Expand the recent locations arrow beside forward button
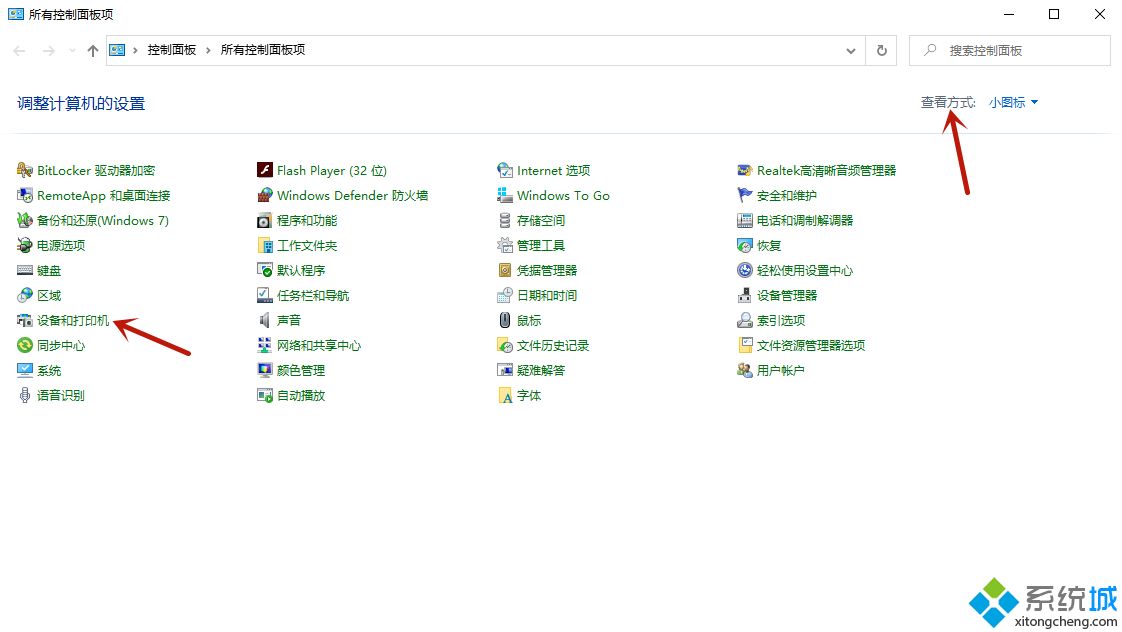The image size is (1122, 632). pos(72,51)
